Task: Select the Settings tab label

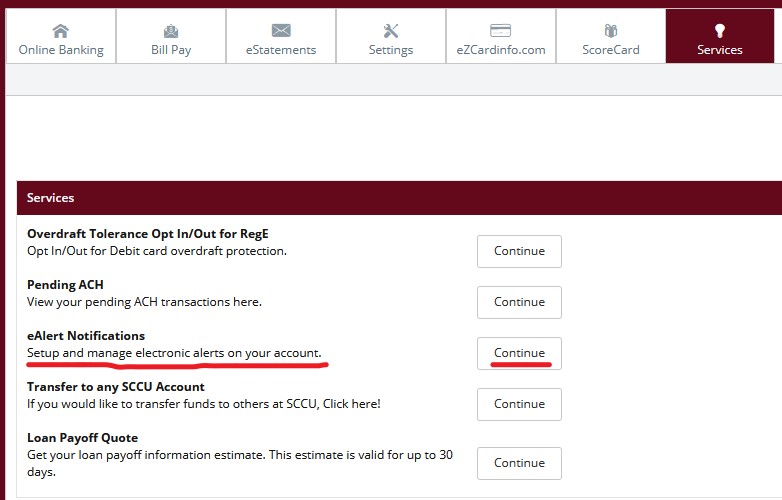Action: [x=391, y=50]
